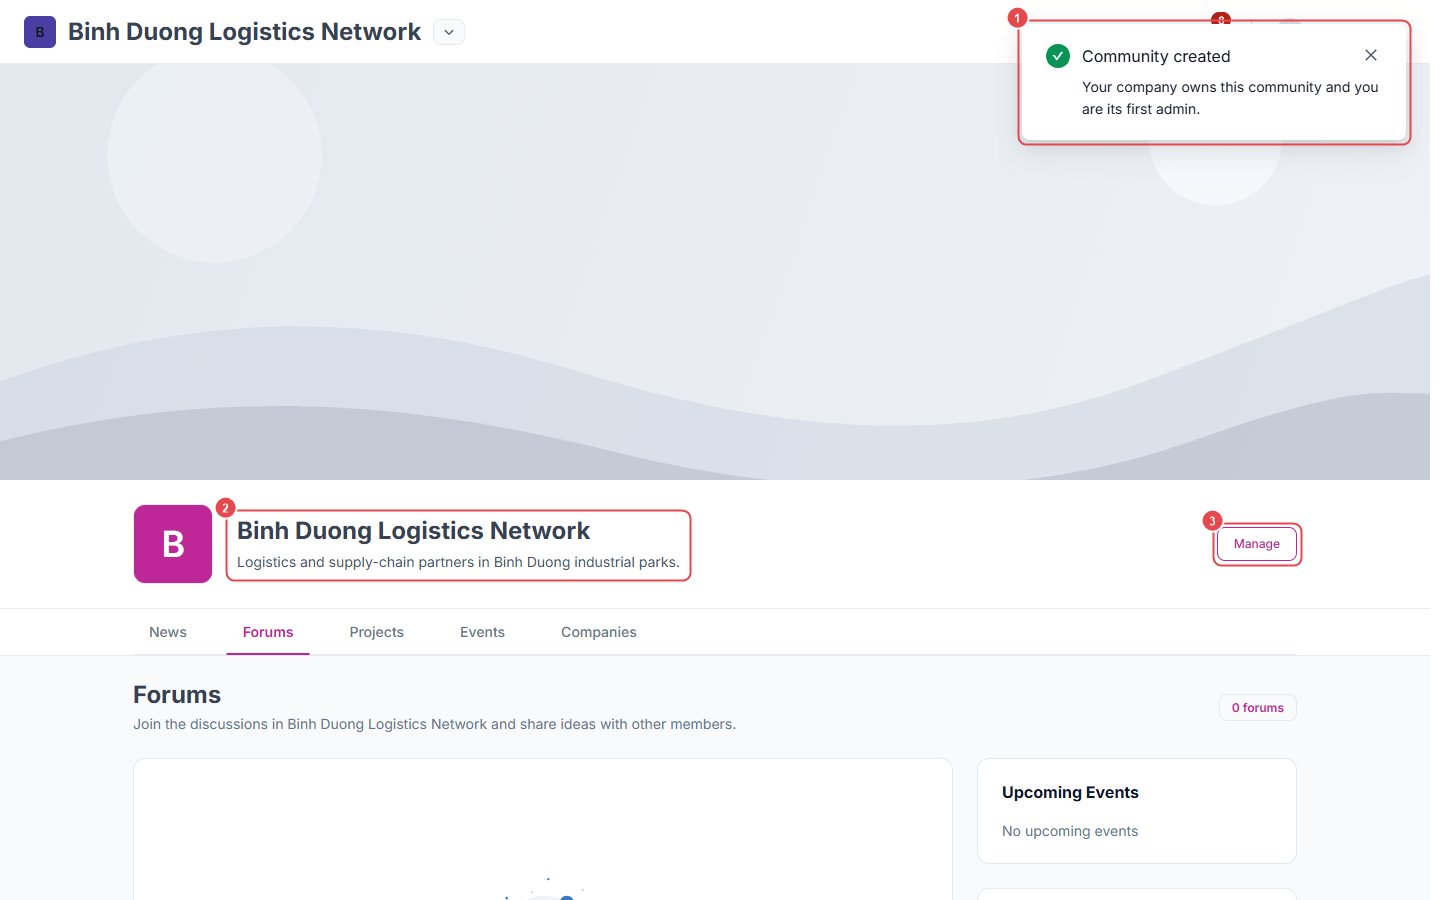Click the small purple B logo in header

(x=40, y=32)
